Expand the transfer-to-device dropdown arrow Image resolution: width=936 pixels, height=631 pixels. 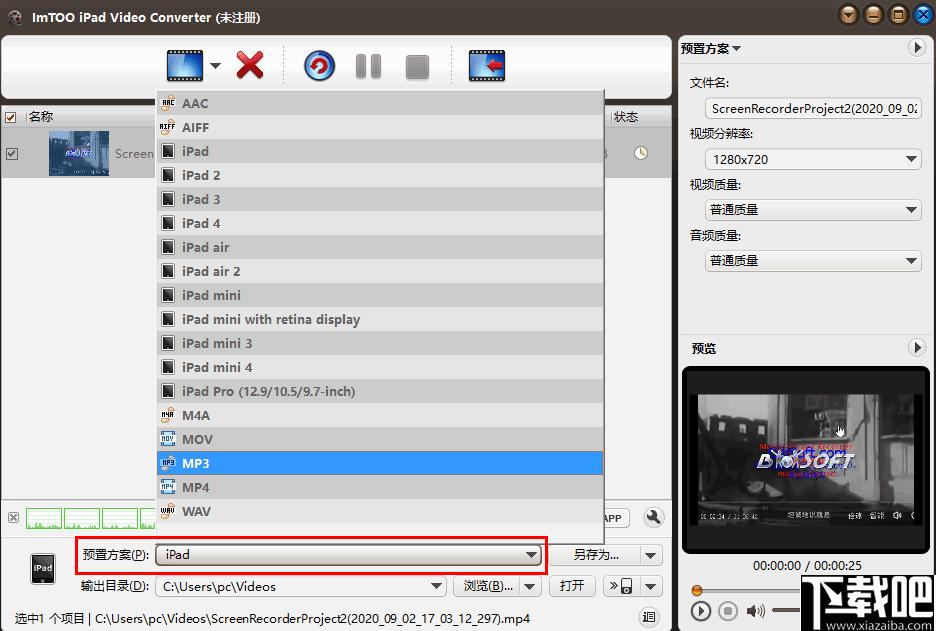click(x=651, y=586)
